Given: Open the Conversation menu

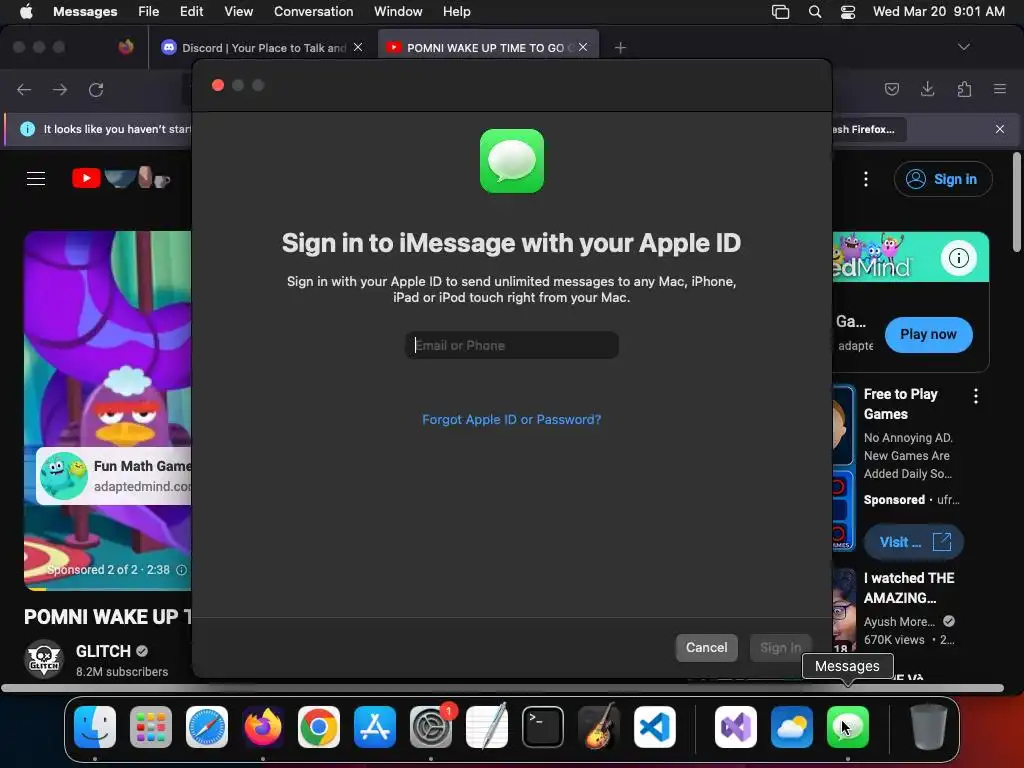Looking at the screenshot, I should 313,12.
